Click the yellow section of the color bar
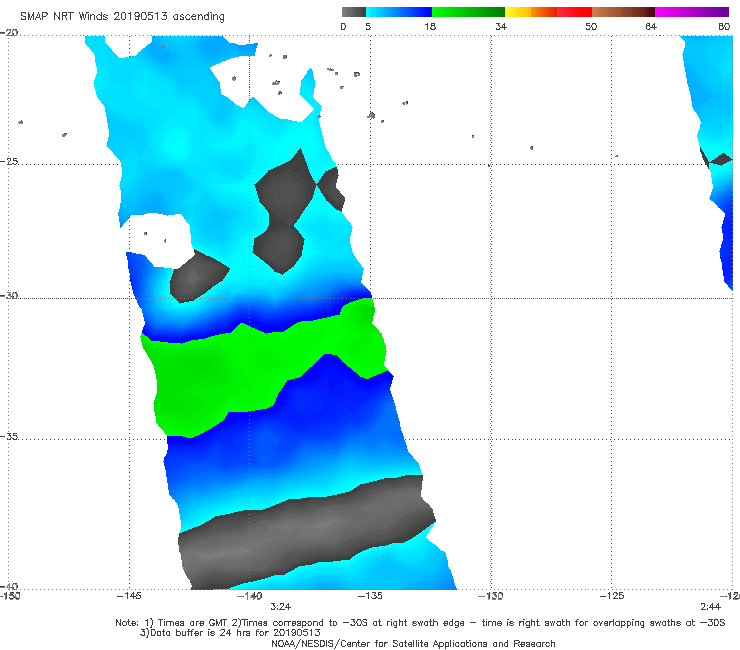Screen dimensions: 740x650 pos(518,12)
